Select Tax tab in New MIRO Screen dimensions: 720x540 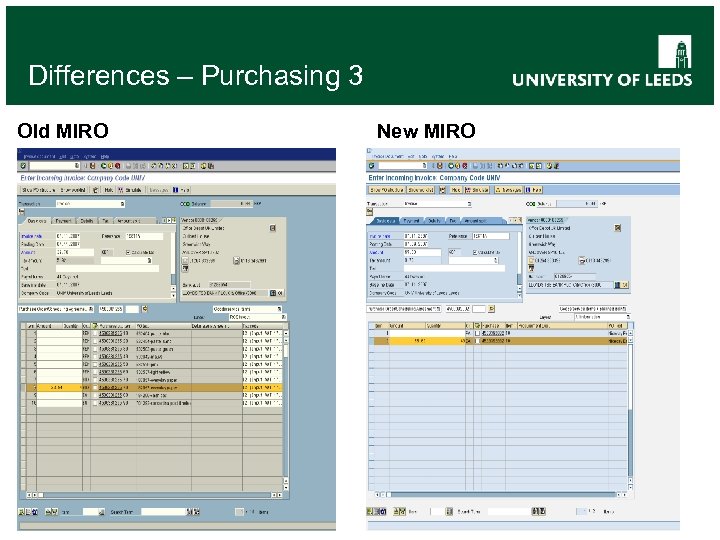452,220
